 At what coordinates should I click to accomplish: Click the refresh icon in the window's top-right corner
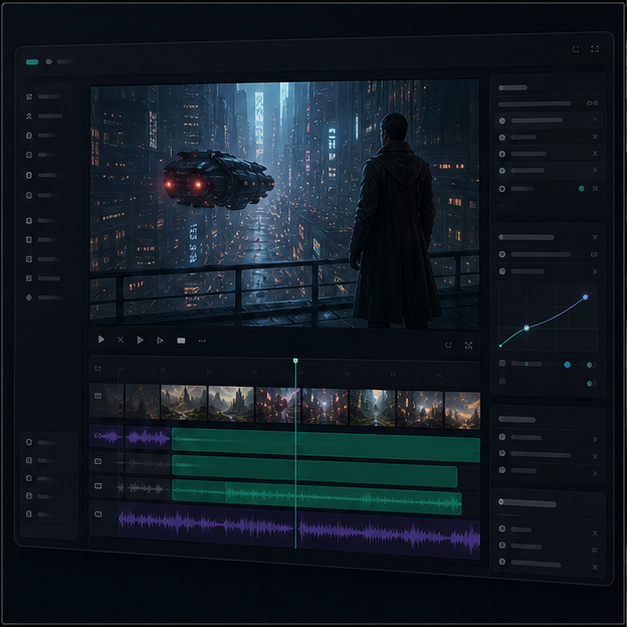[576, 49]
